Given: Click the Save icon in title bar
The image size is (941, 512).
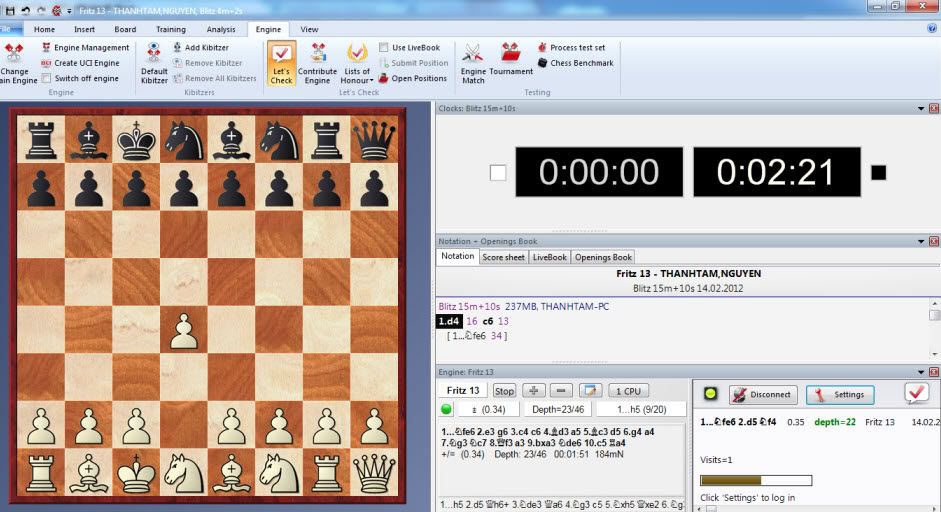Looking at the screenshot, I should tap(10, 11).
